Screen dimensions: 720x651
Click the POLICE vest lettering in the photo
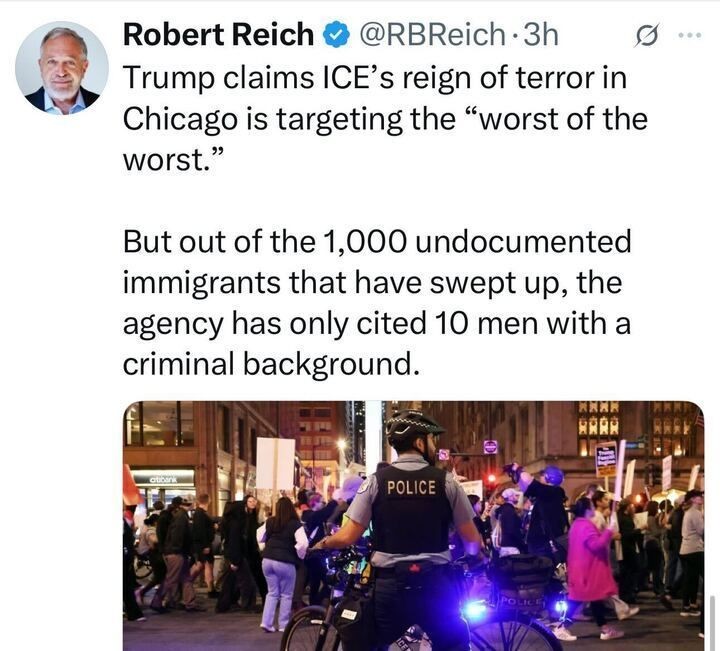tap(411, 488)
